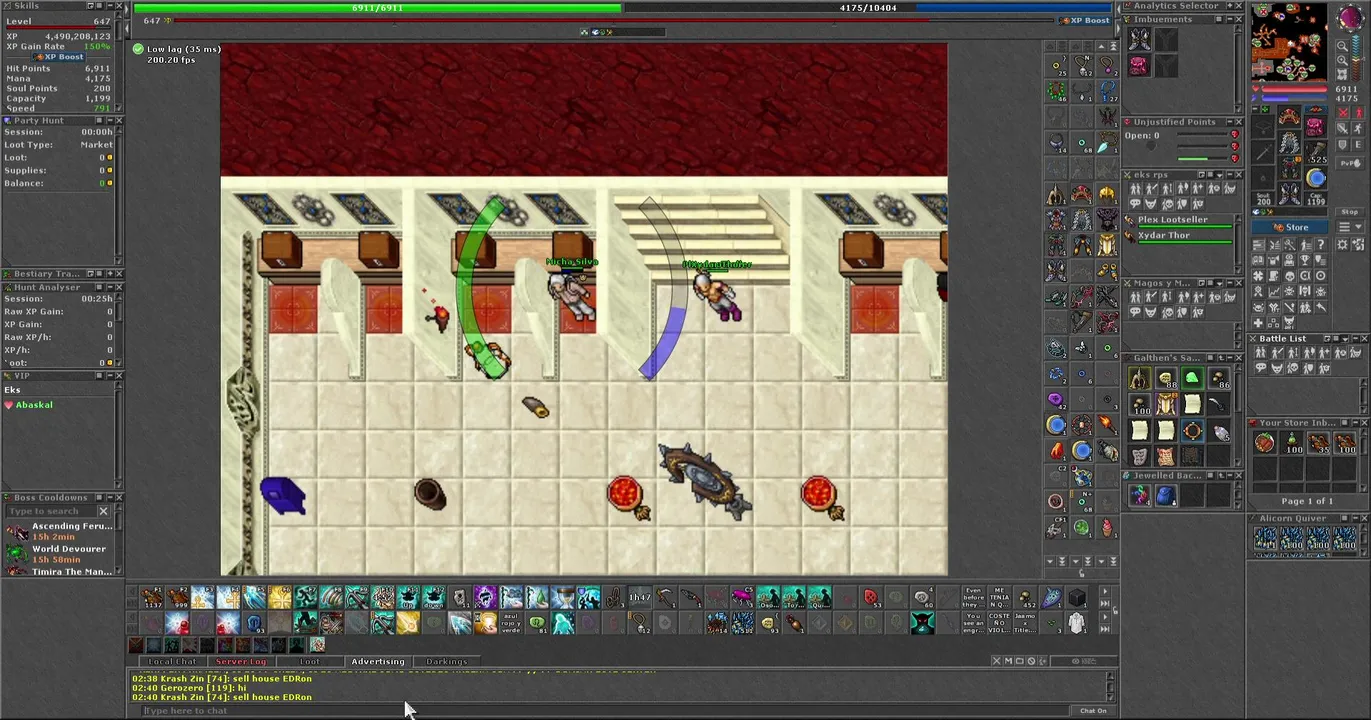Open eks rps battle list dropdown arrow

point(1219,175)
